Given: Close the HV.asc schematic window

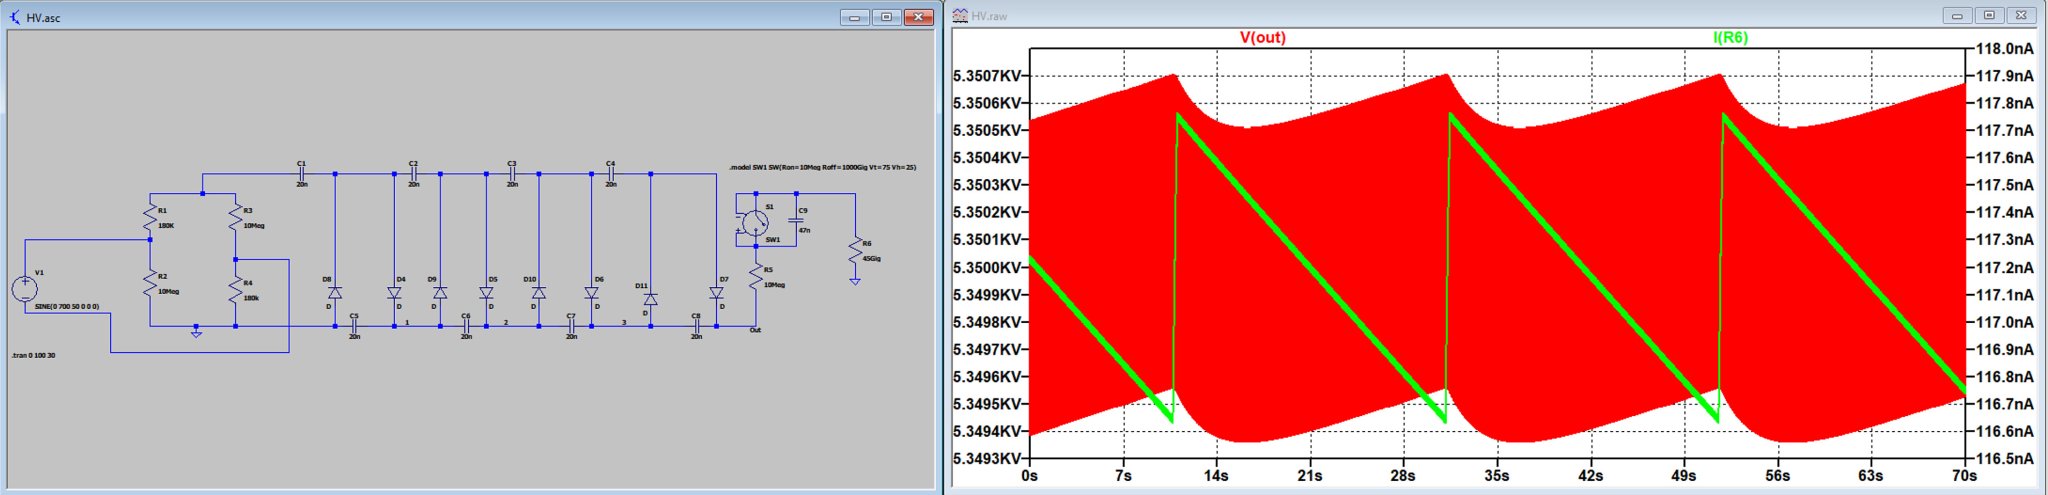Looking at the screenshot, I should pos(918,17).
